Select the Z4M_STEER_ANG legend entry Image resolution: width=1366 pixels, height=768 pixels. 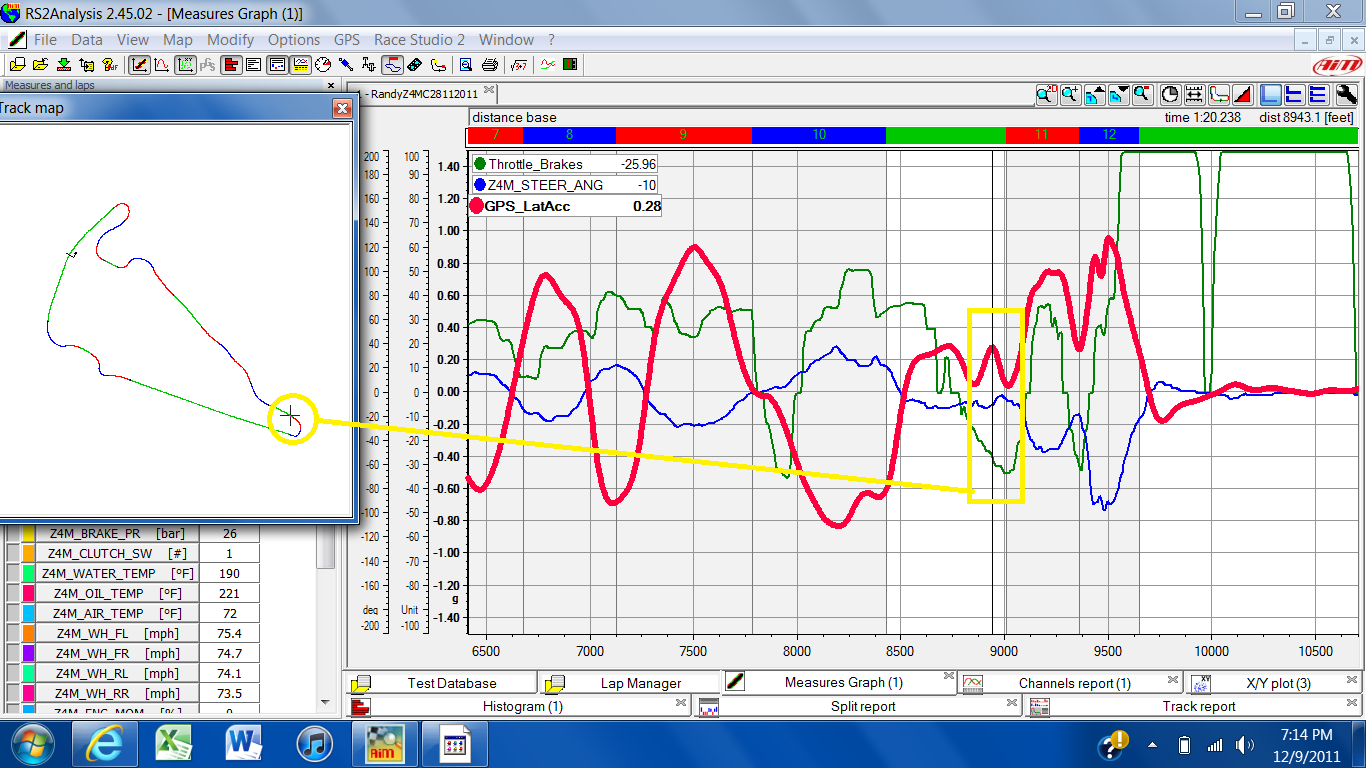coord(565,185)
